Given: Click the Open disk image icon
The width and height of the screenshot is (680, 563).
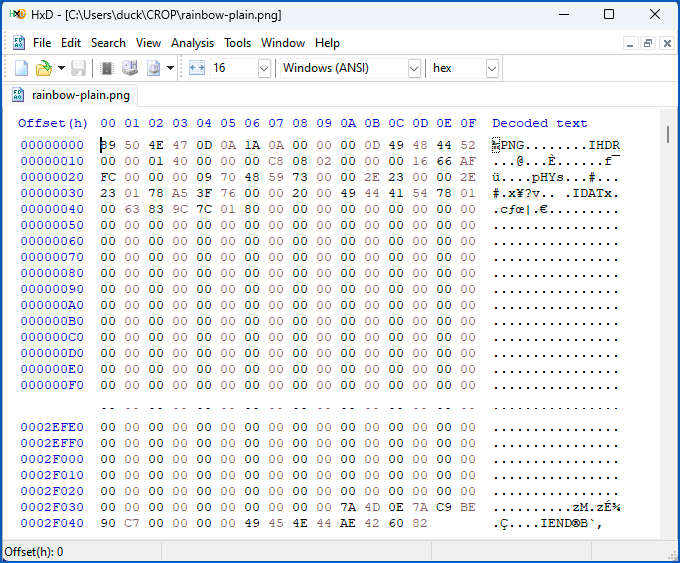Looking at the screenshot, I should (x=153, y=68).
